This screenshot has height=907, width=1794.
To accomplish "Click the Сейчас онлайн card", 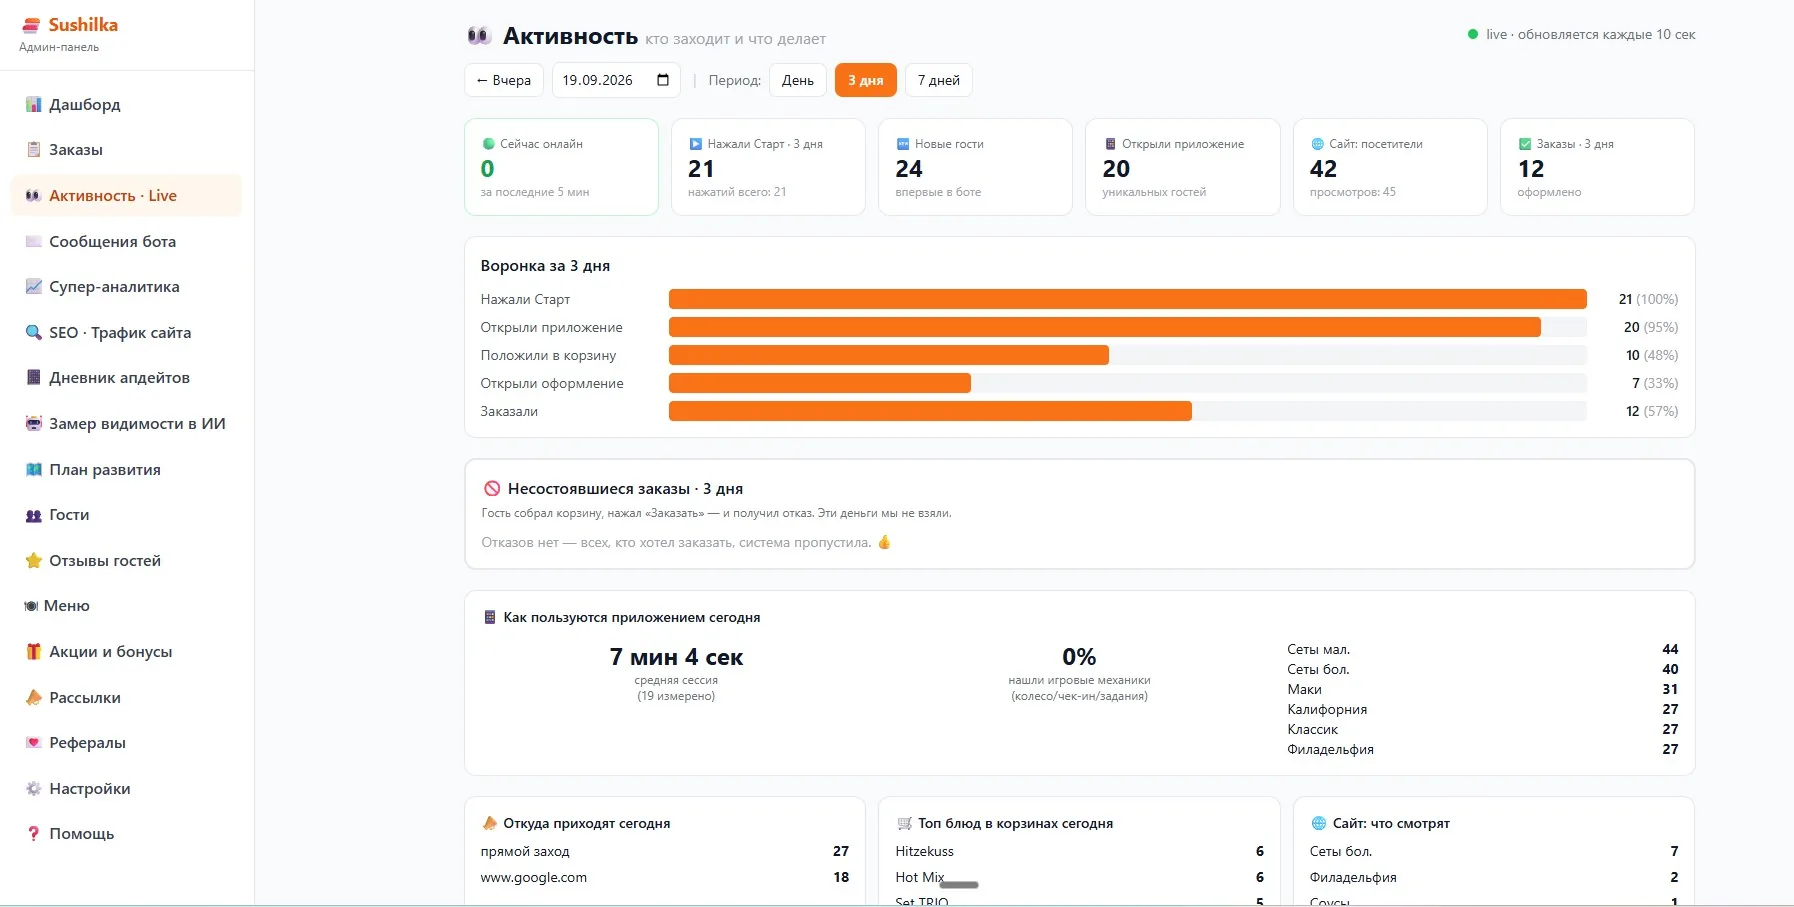I will tap(561, 167).
